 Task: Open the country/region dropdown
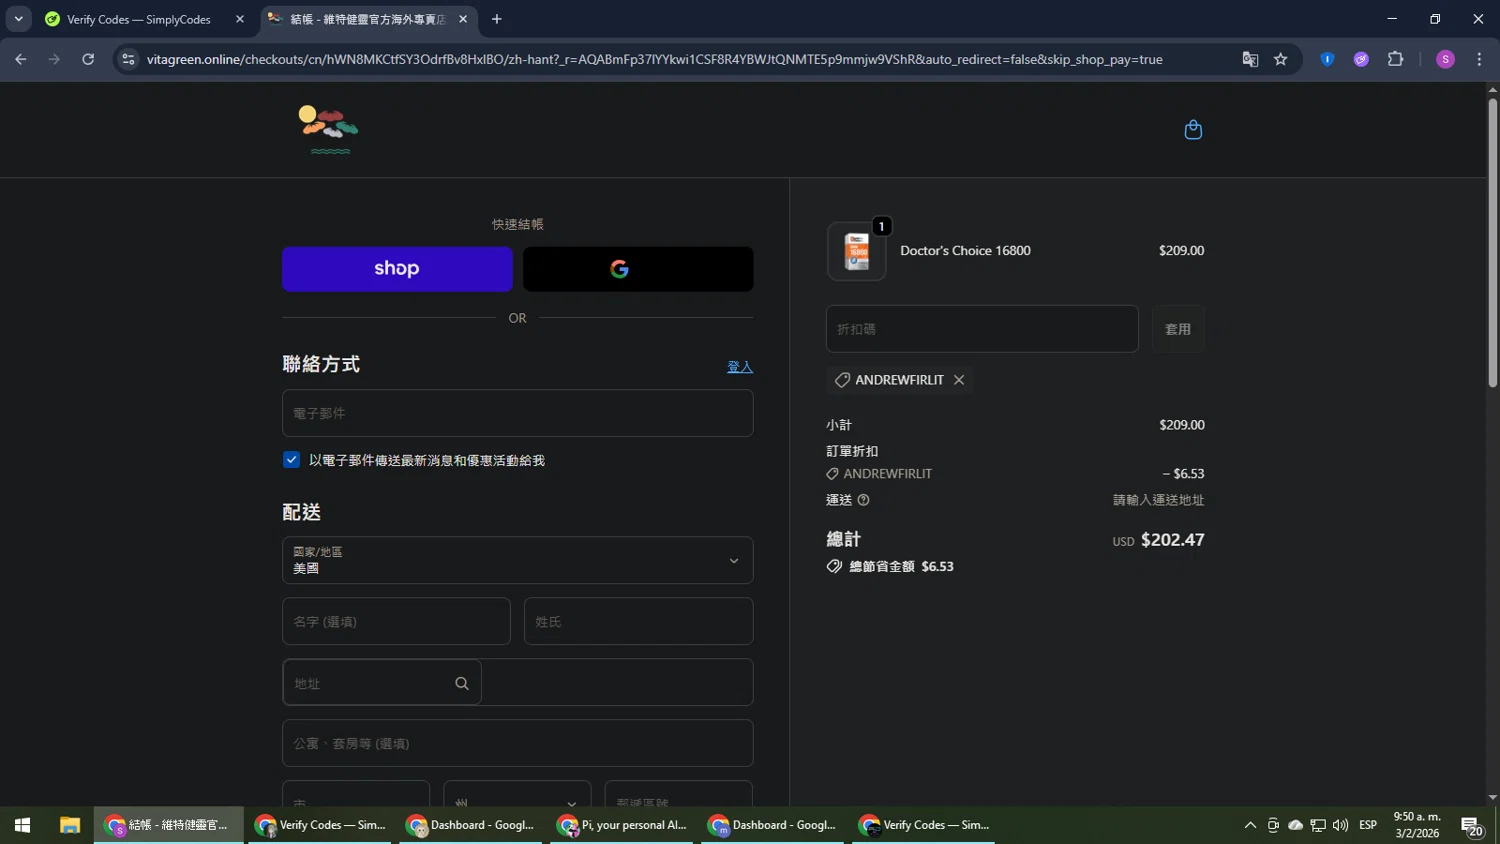coord(517,560)
